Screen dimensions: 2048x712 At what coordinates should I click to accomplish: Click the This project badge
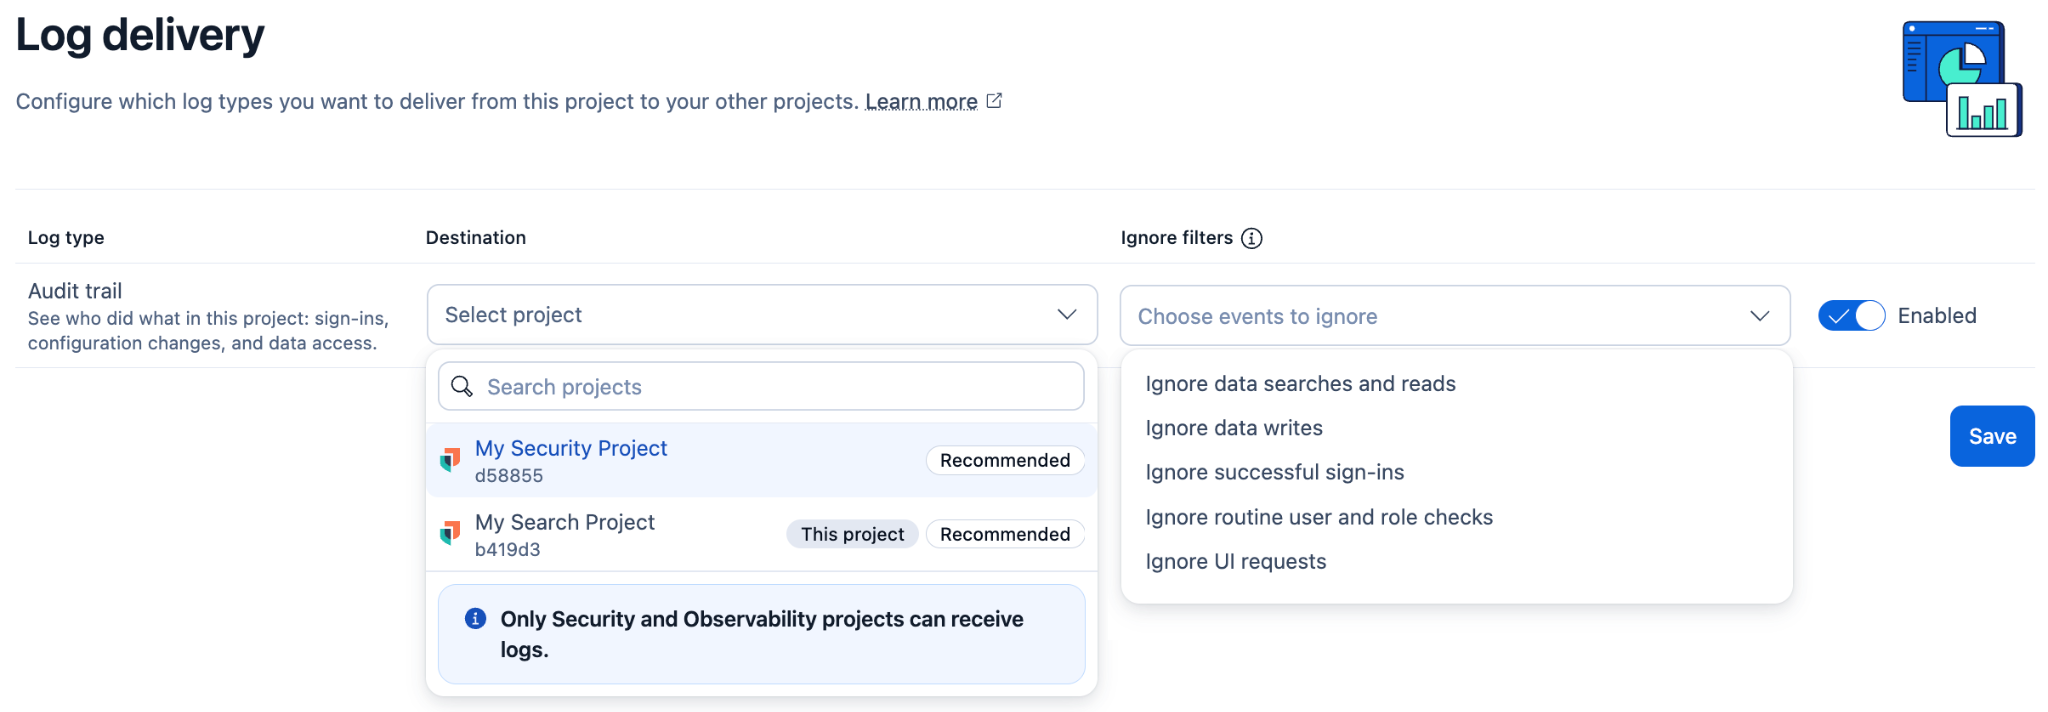(x=852, y=534)
